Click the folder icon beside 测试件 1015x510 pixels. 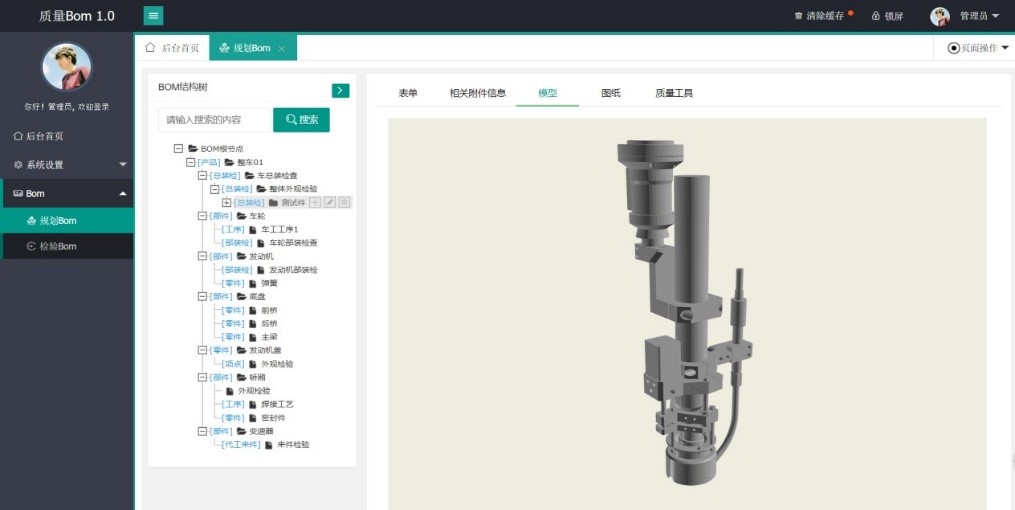[273, 203]
